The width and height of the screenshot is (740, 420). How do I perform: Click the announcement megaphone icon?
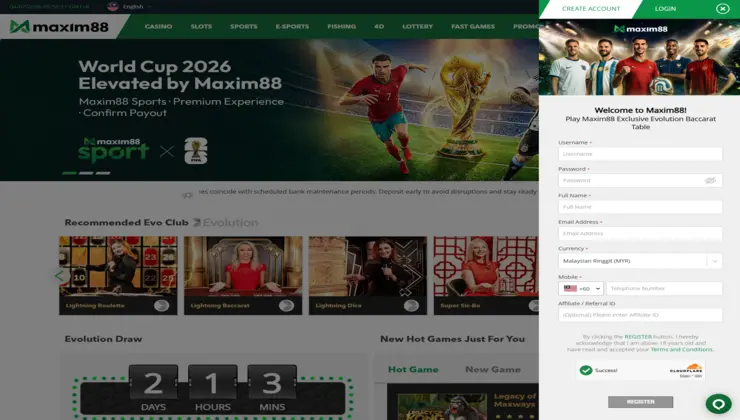click(x=187, y=194)
